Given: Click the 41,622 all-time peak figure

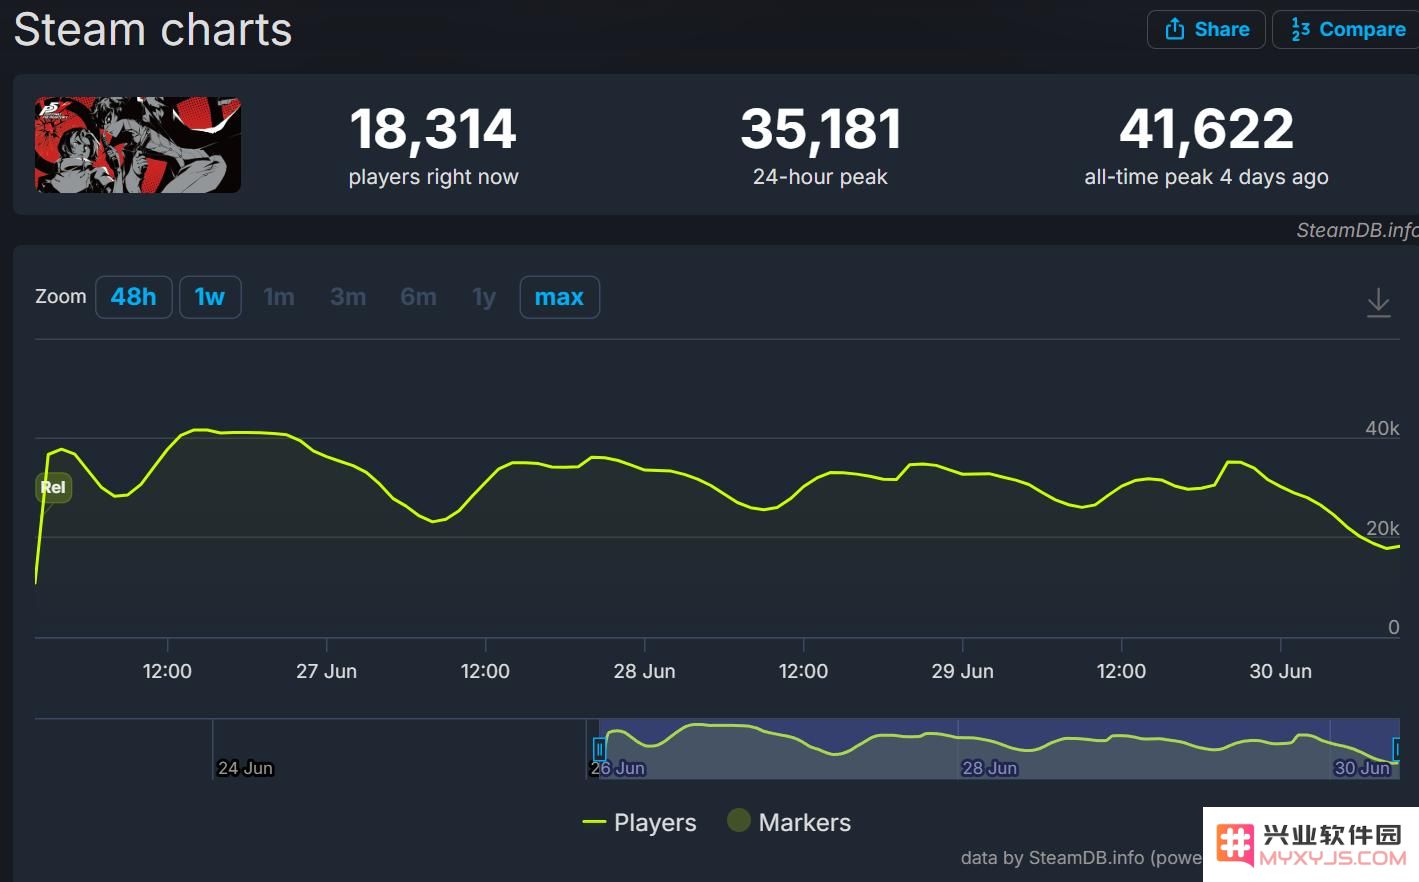Looking at the screenshot, I should (x=1206, y=129).
